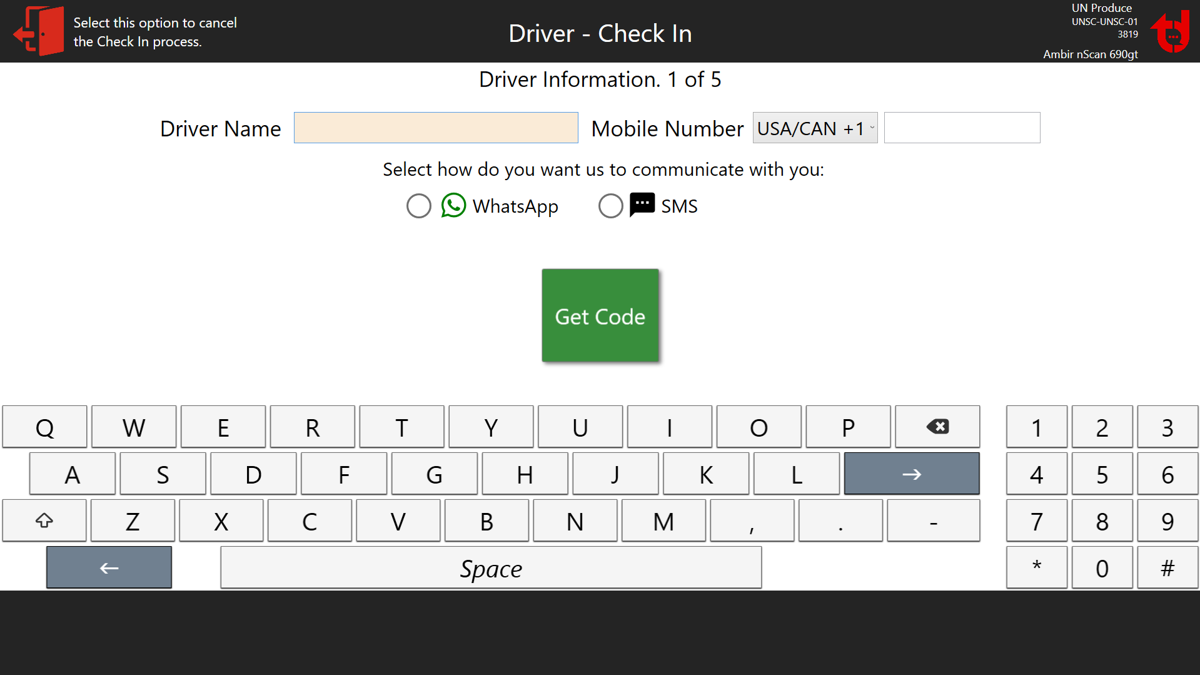Tap the U key
The height and width of the screenshot is (675, 1200).
[580, 427]
